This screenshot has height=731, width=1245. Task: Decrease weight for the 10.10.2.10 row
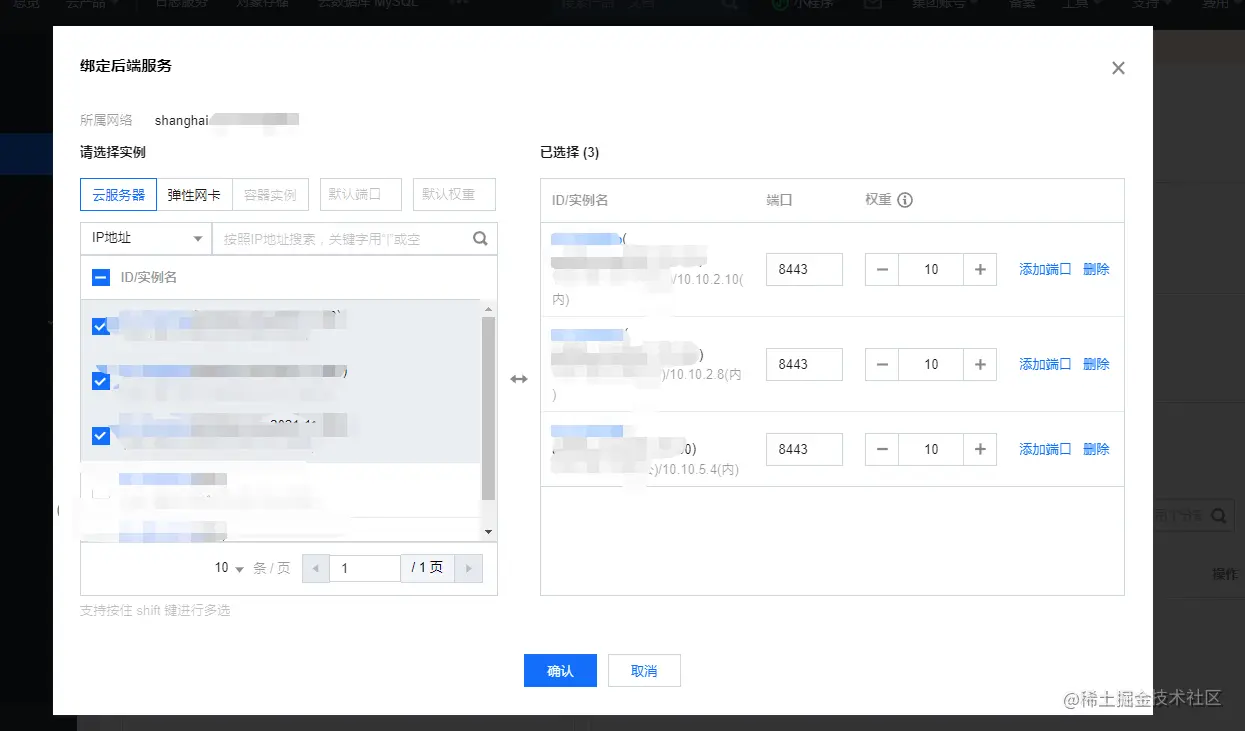point(882,269)
